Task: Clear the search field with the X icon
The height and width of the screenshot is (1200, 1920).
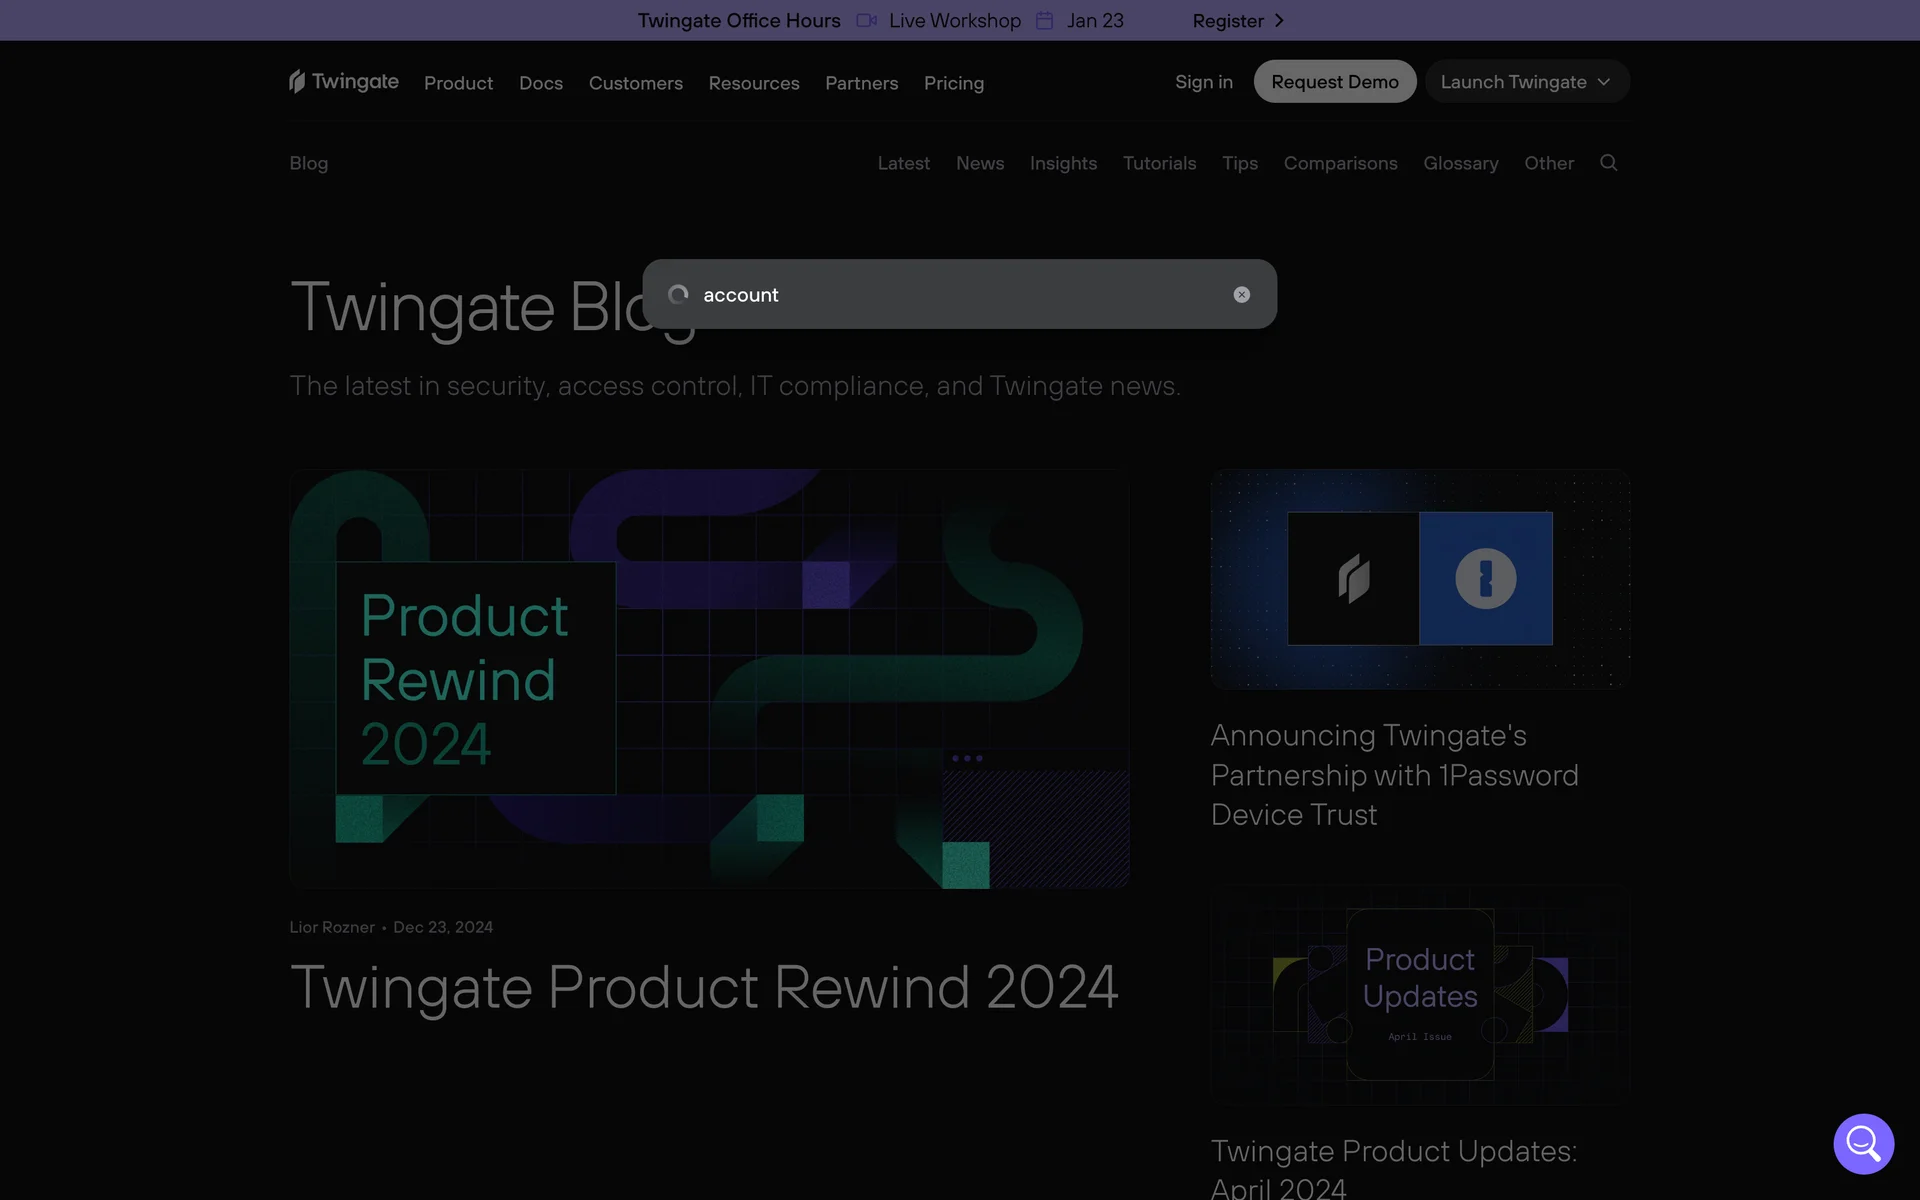Action: pyautogui.click(x=1241, y=294)
